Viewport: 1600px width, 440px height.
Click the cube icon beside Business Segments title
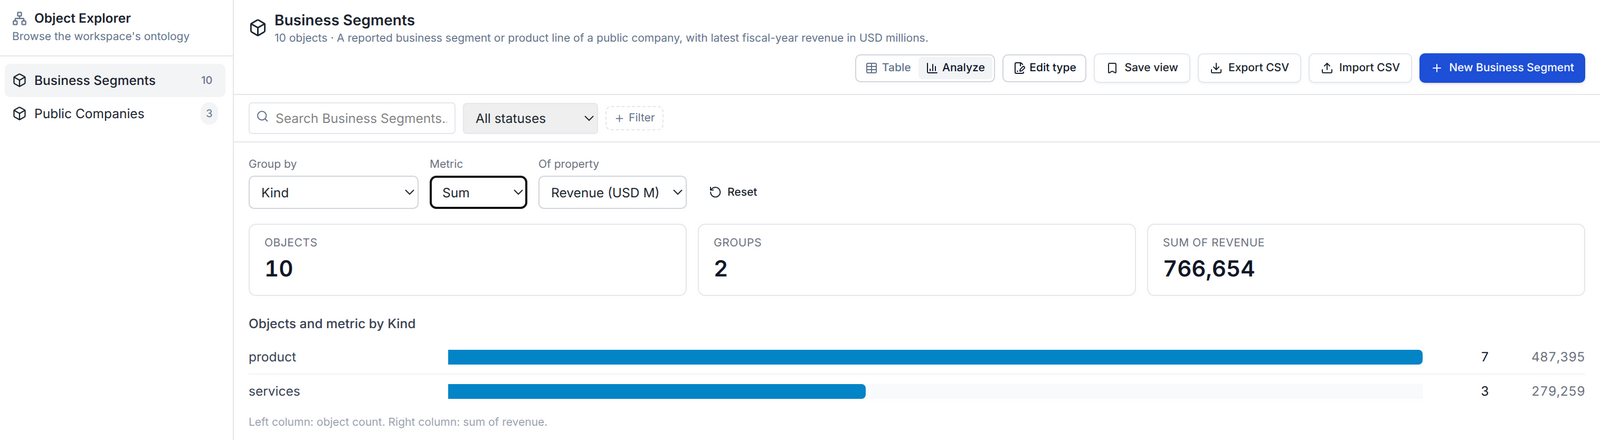click(258, 28)
